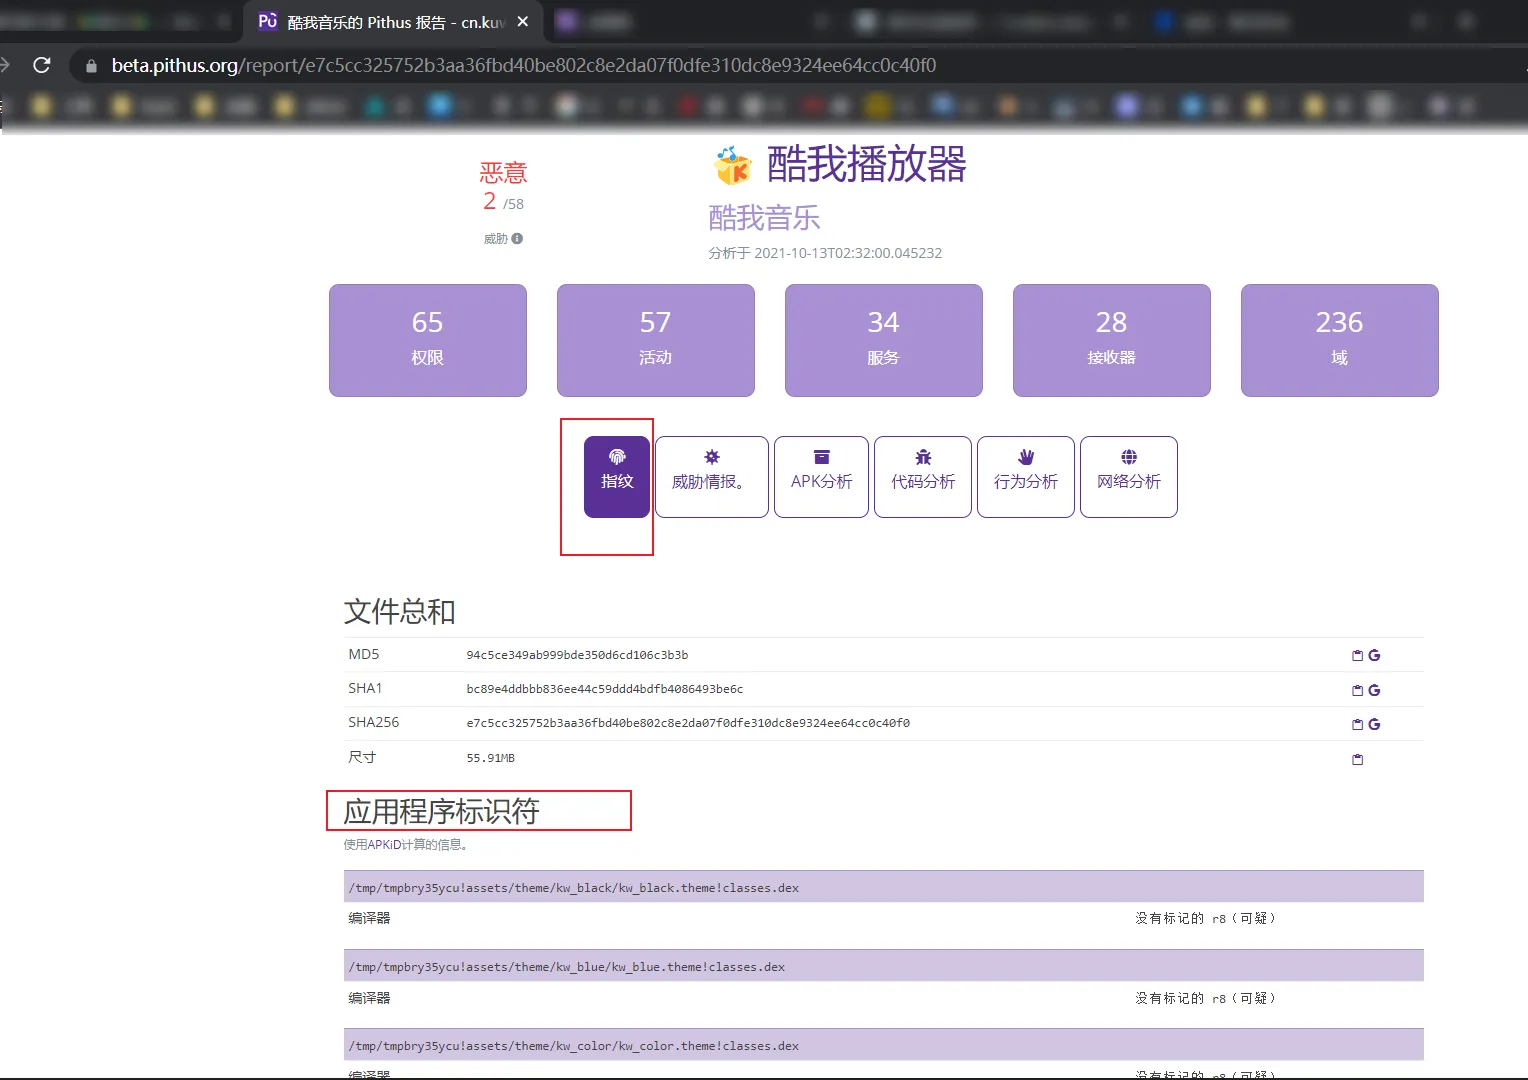Click the 65 权限 permissions card
This screenshot has height=1080, width=1528.
pos(427,340)
